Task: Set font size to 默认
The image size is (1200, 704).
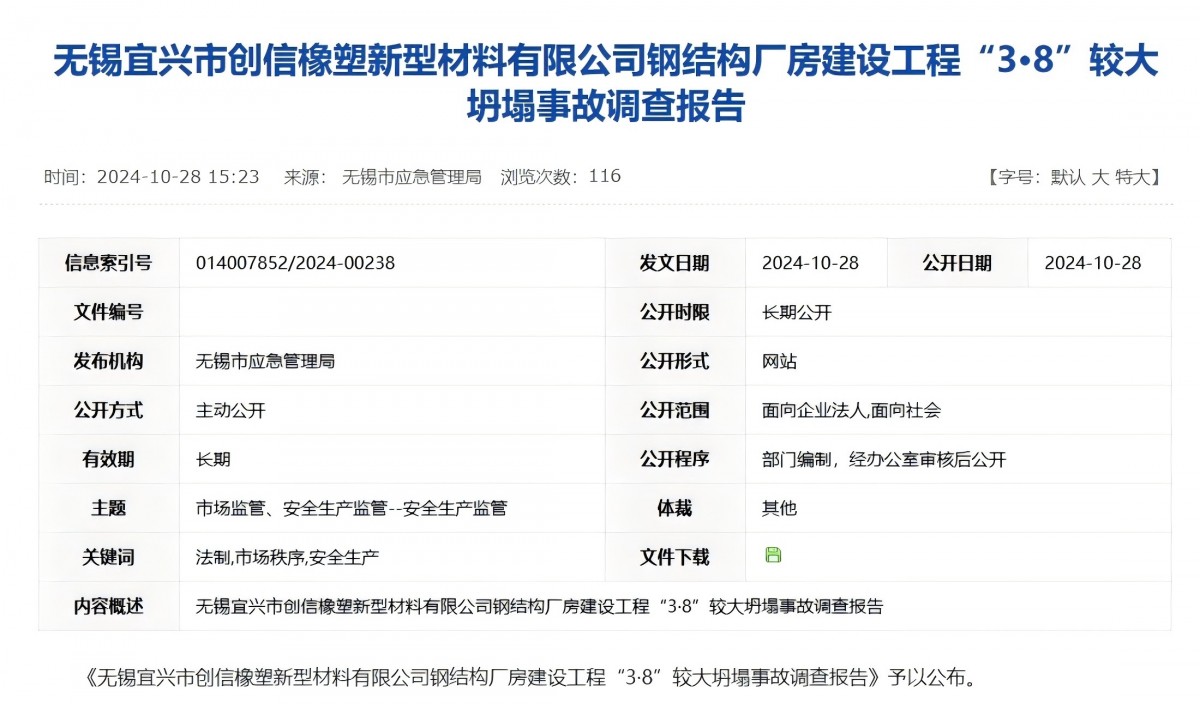Action: (1067, 177)
